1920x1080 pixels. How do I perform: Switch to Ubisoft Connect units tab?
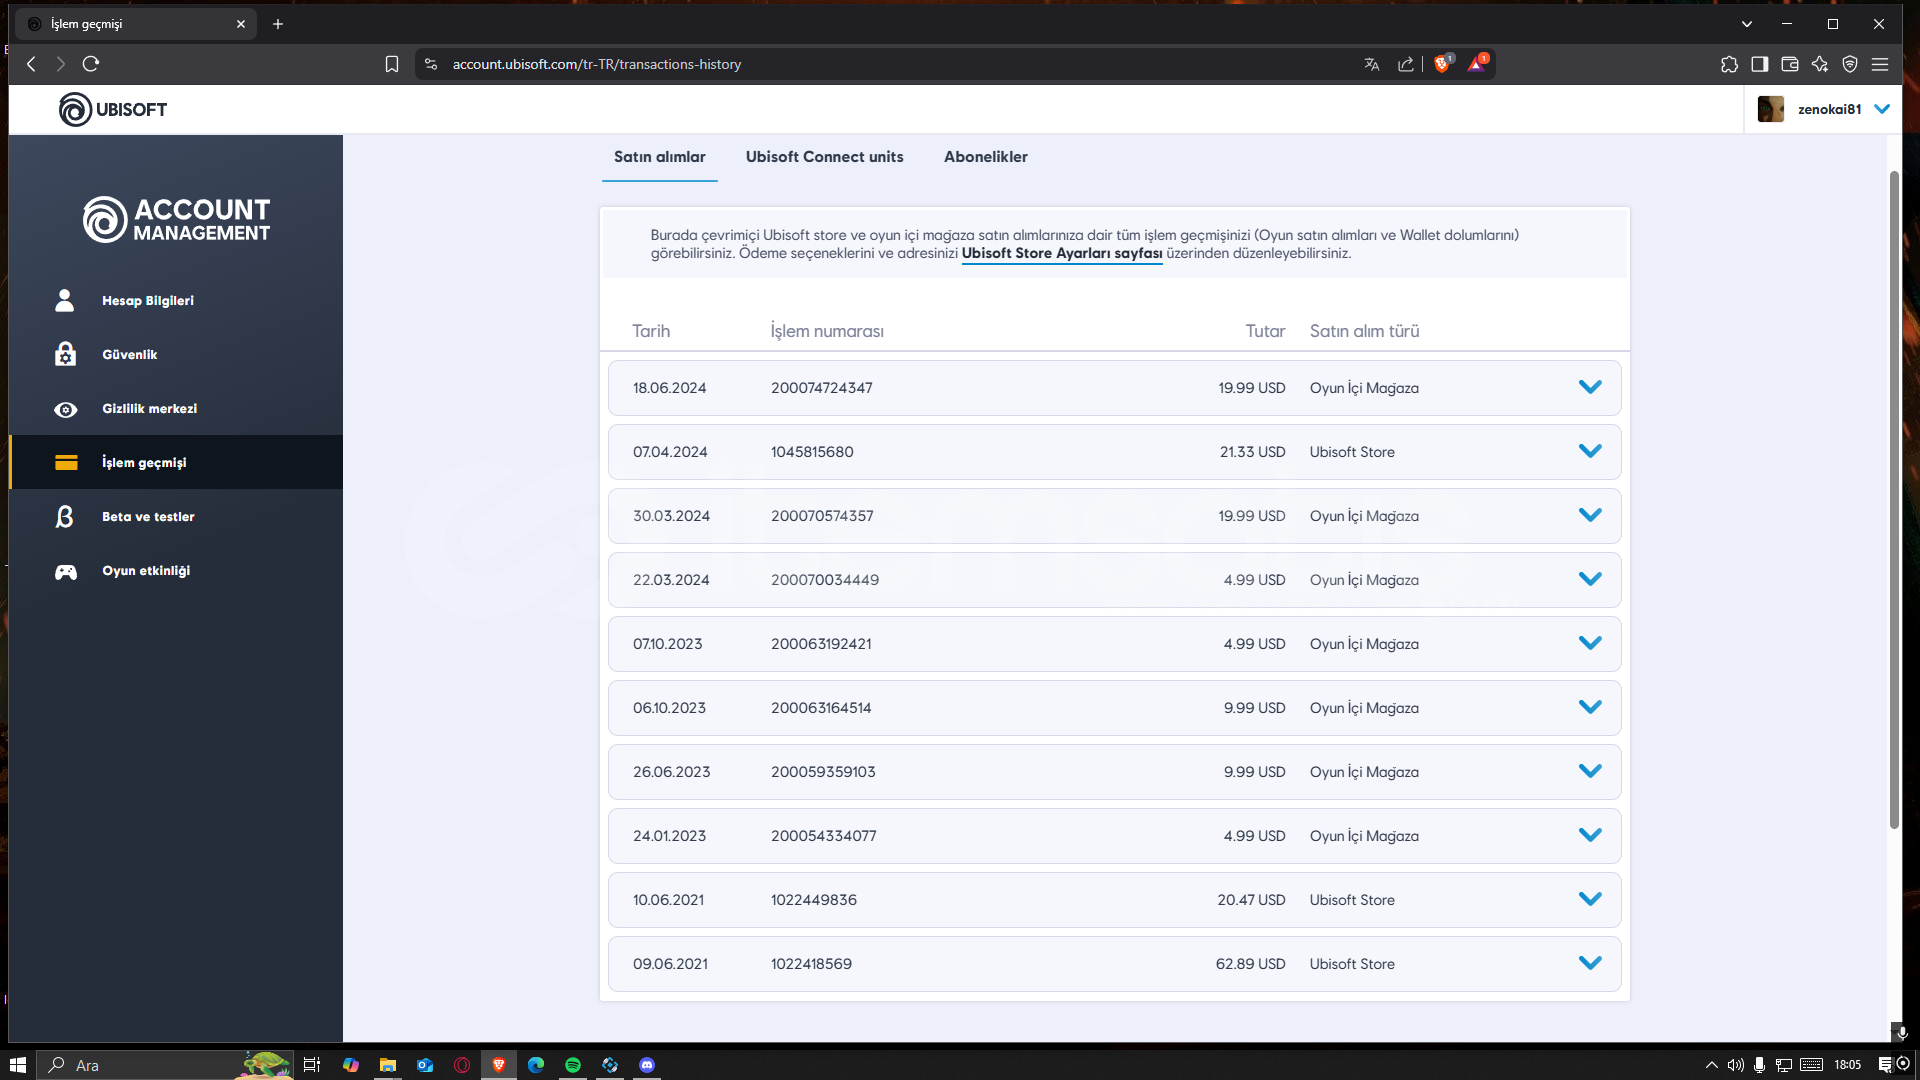point(824,157)
